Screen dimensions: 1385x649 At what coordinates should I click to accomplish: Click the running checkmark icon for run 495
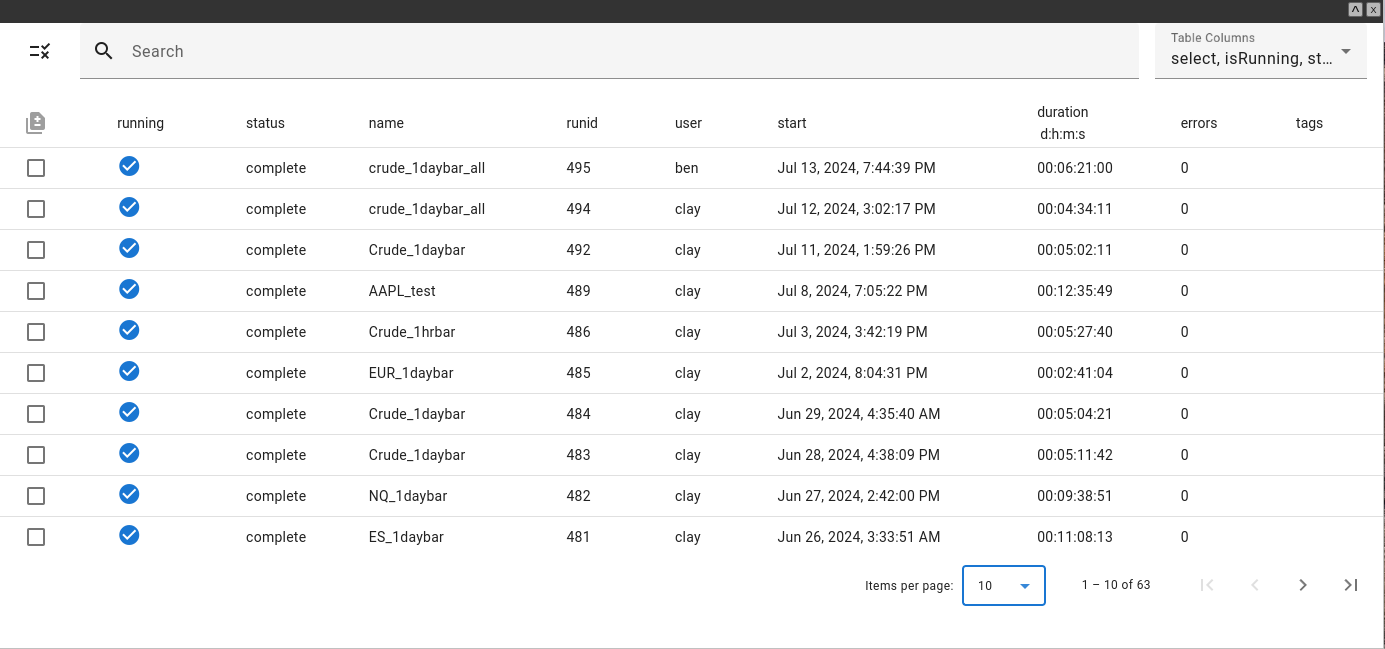click(x=129, y=166)
